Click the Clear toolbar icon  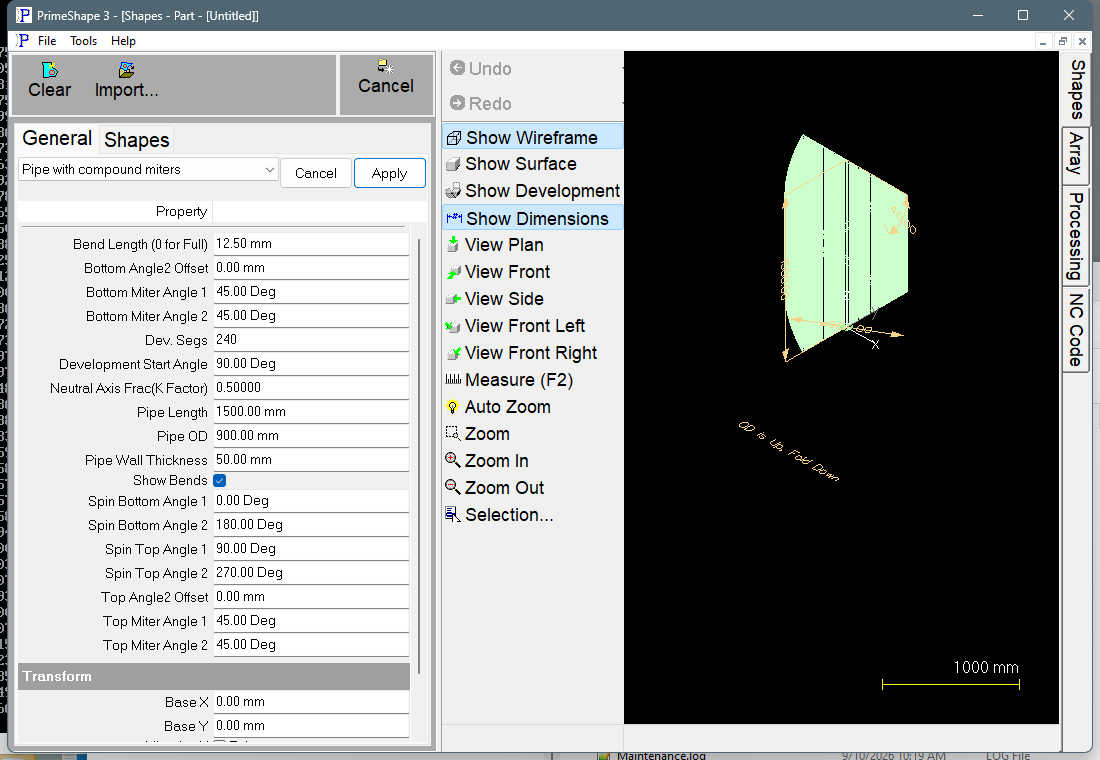pos(49,69)
